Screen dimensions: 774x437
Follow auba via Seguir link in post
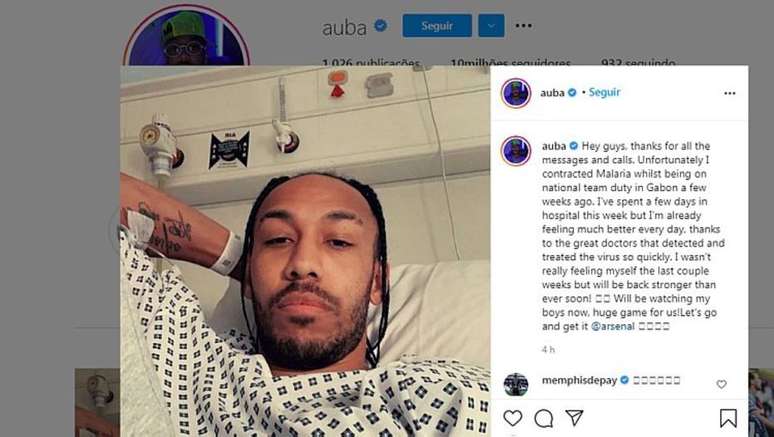click(x=604, y=92)
